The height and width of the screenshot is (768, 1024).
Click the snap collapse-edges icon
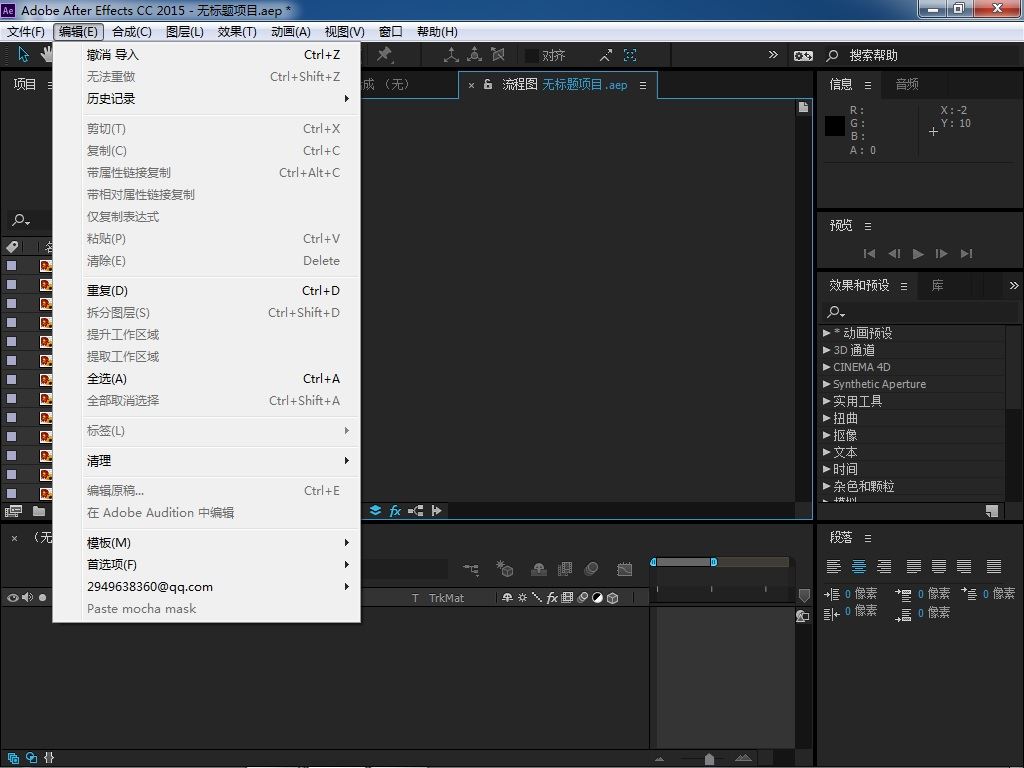tap(606, 56)
